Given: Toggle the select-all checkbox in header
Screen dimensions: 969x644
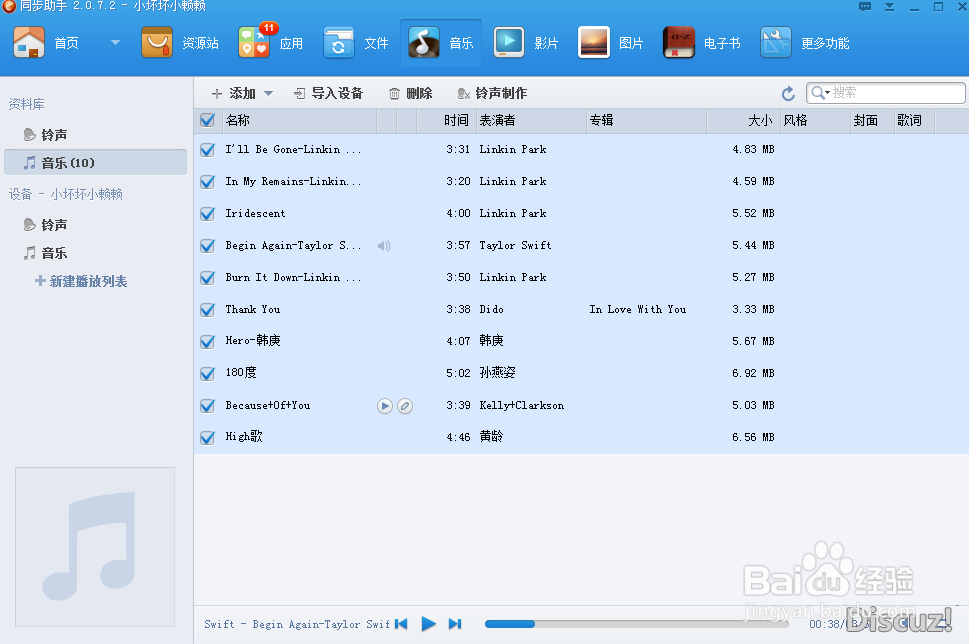Looking at the screenshot, I should [208, 120].
